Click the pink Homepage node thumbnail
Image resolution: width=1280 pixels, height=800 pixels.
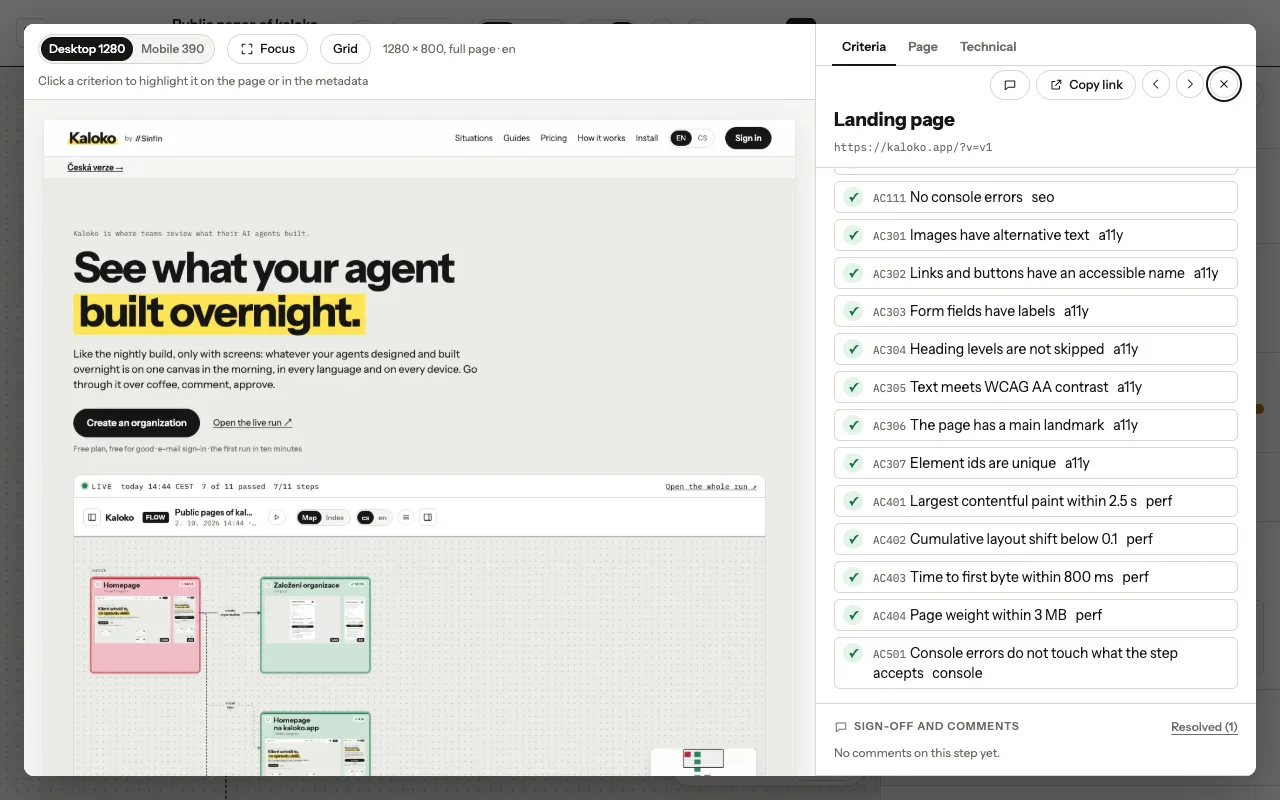click(x=145, y=625)
